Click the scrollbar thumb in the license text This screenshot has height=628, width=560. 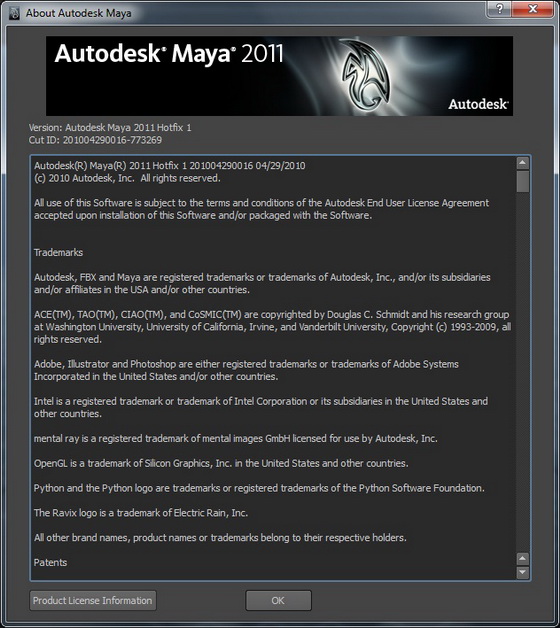coord(522,181)
